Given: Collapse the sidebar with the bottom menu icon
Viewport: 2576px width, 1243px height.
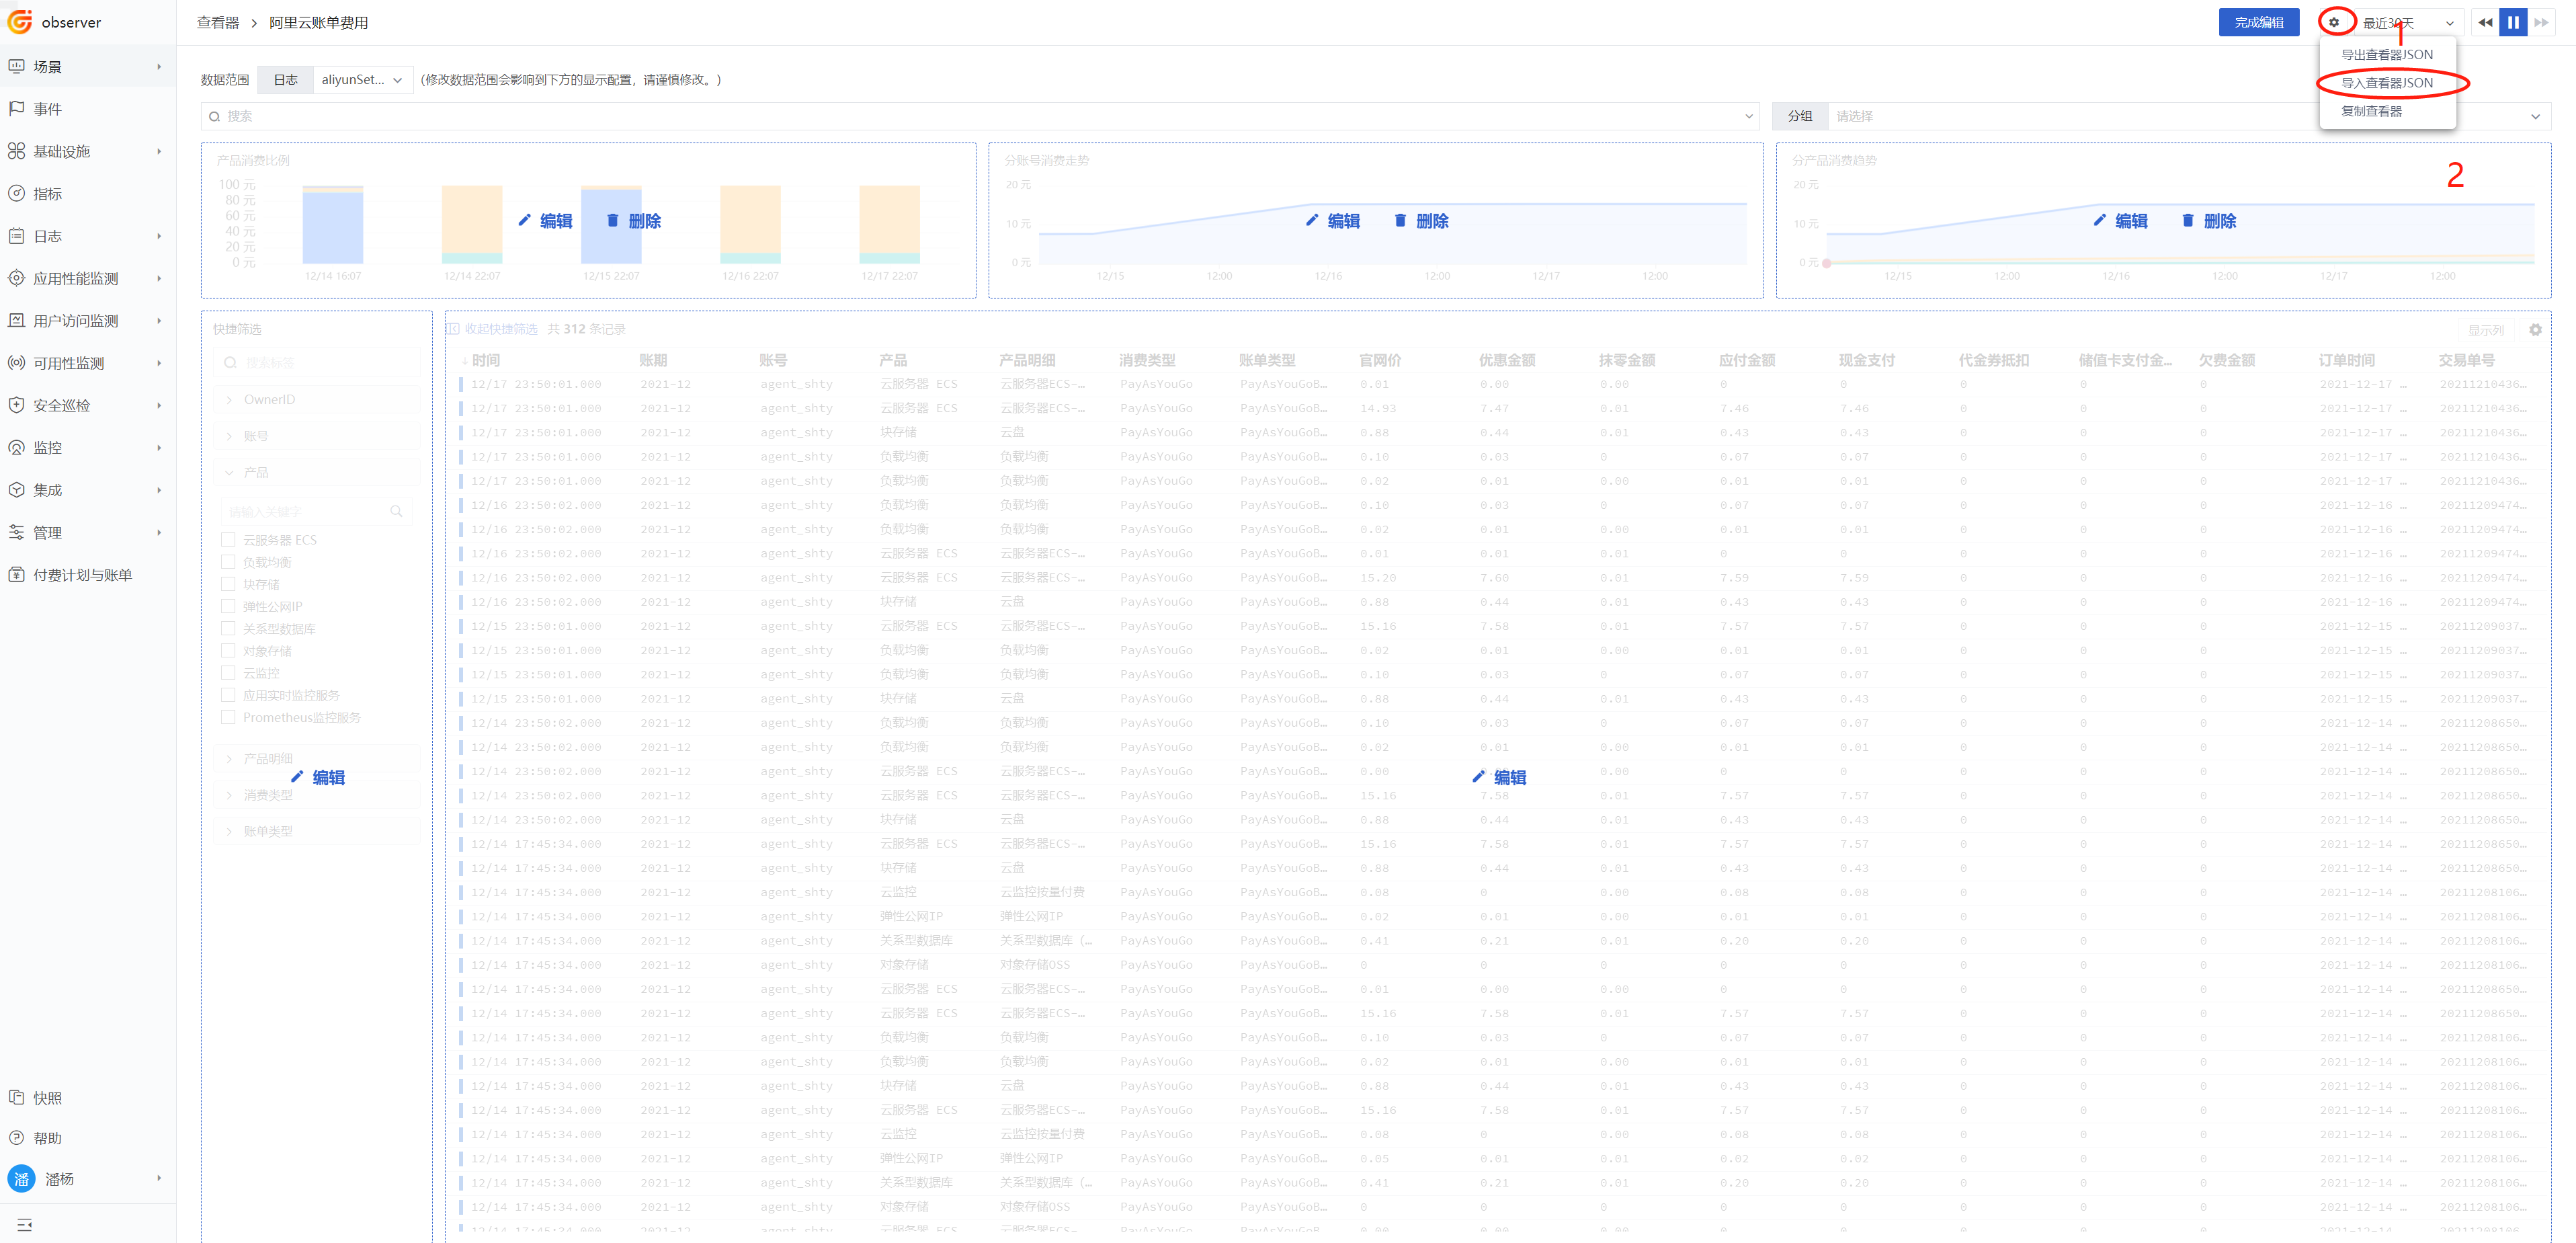Looking at the screenshot, I should tap(25, 1224).
